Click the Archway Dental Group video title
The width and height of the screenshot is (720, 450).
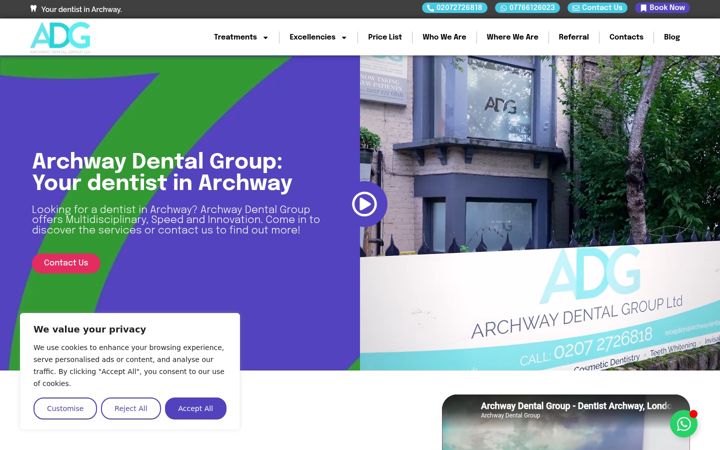pyautogui.click(x=576, y=406)
